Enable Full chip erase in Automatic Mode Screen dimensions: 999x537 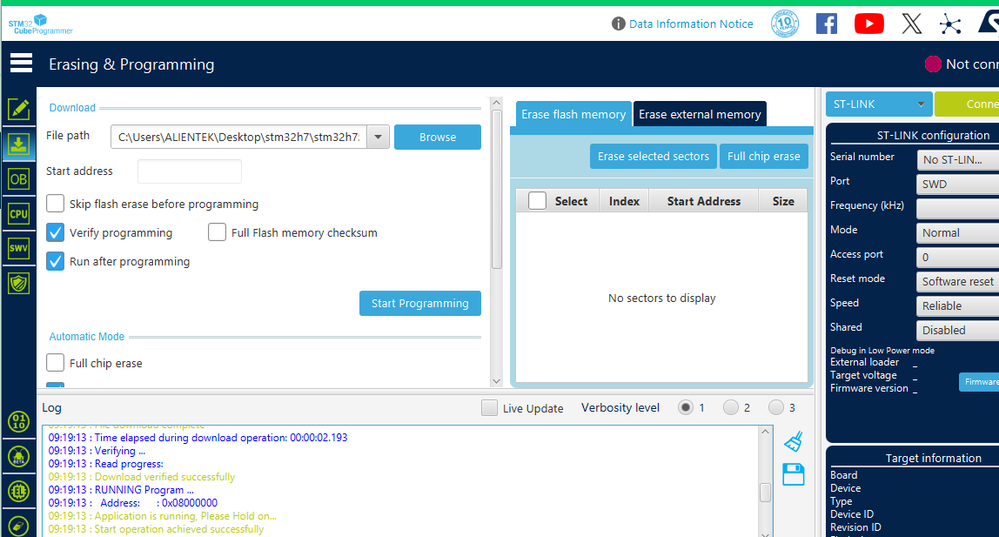(x=55, y=363)
